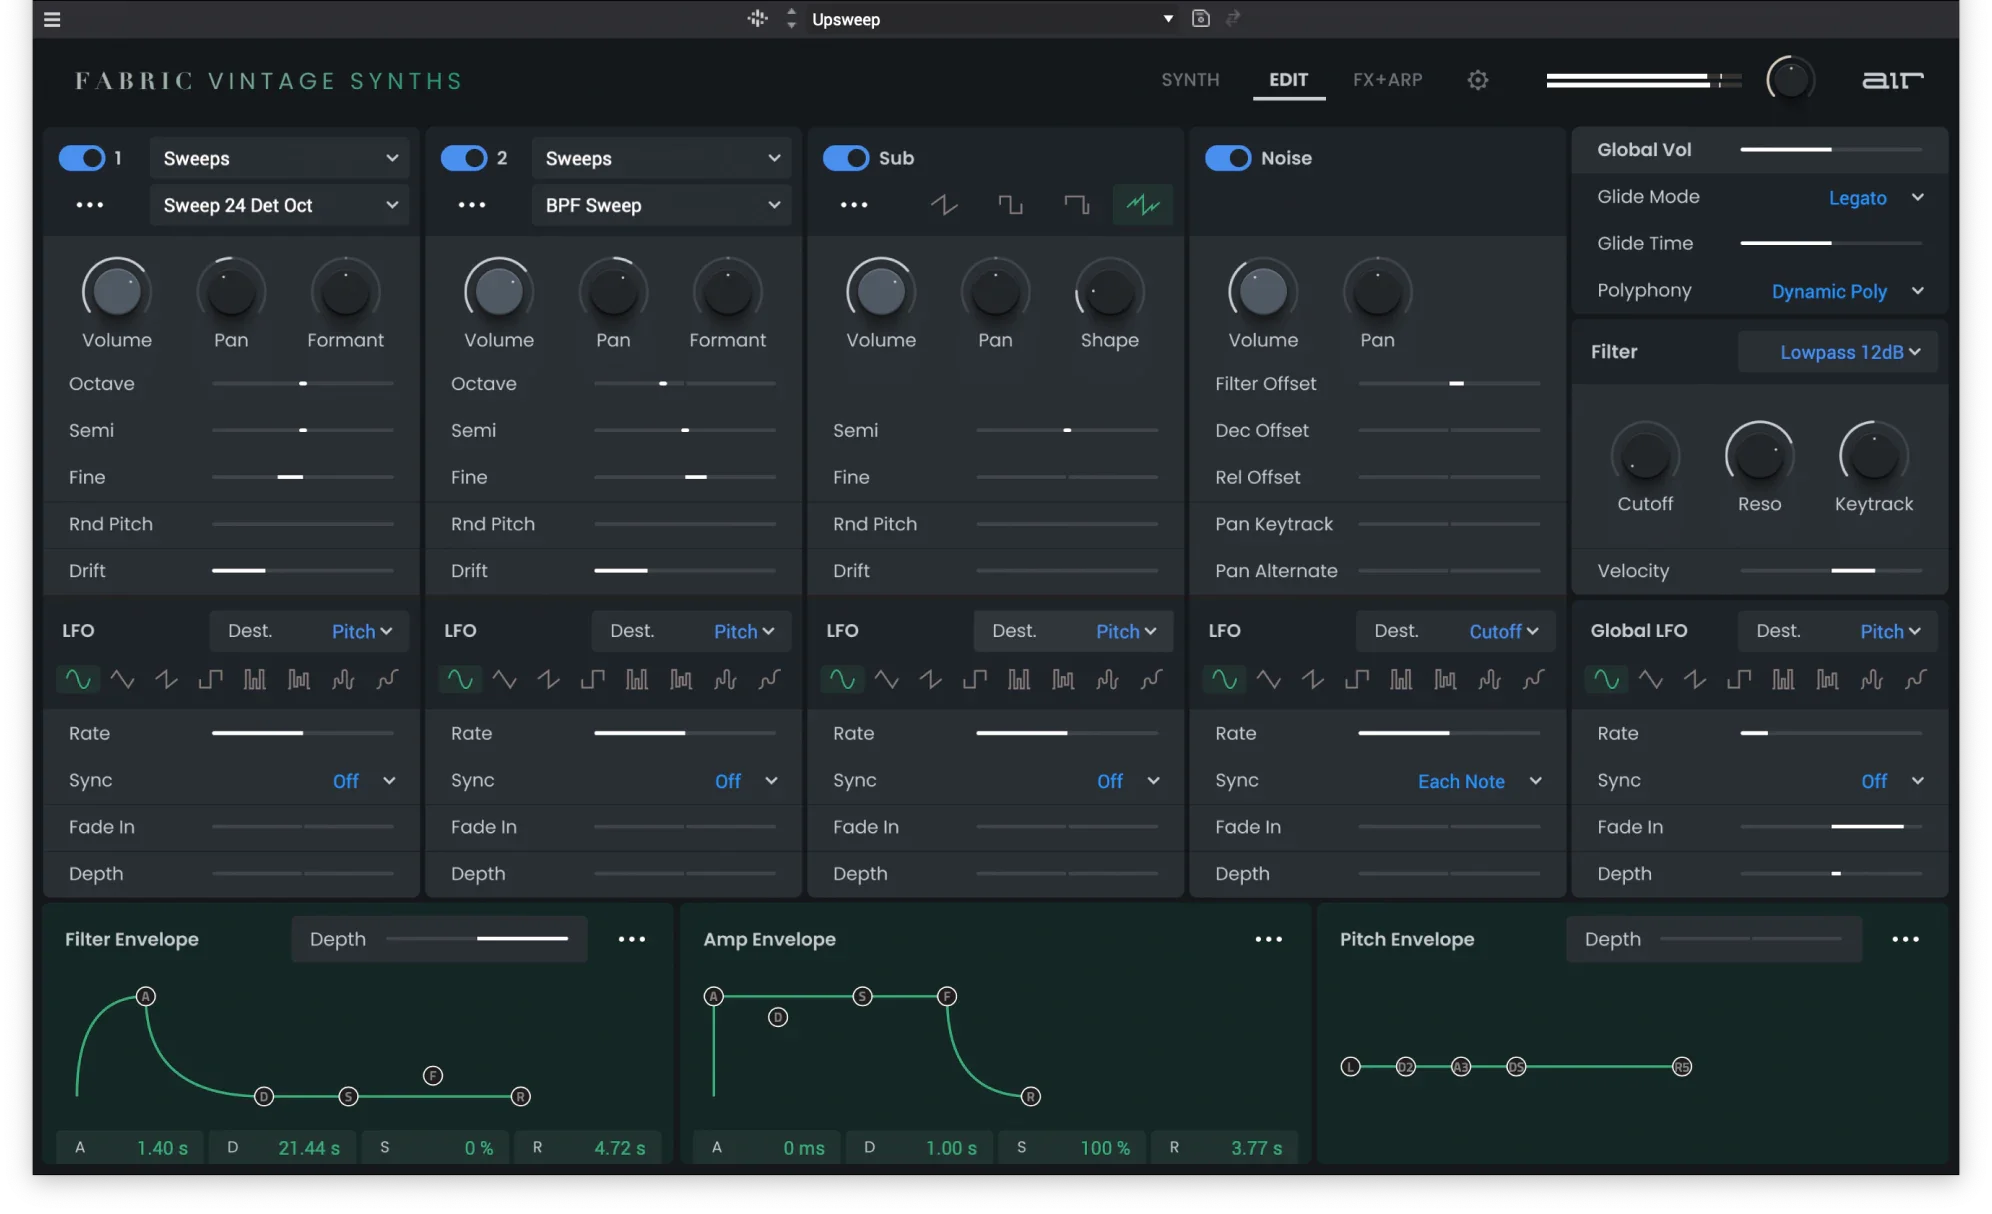Viewport: 1992px width, 1214px height.
Task: Open the hamburger menu icon
Action: coord(52,19)
